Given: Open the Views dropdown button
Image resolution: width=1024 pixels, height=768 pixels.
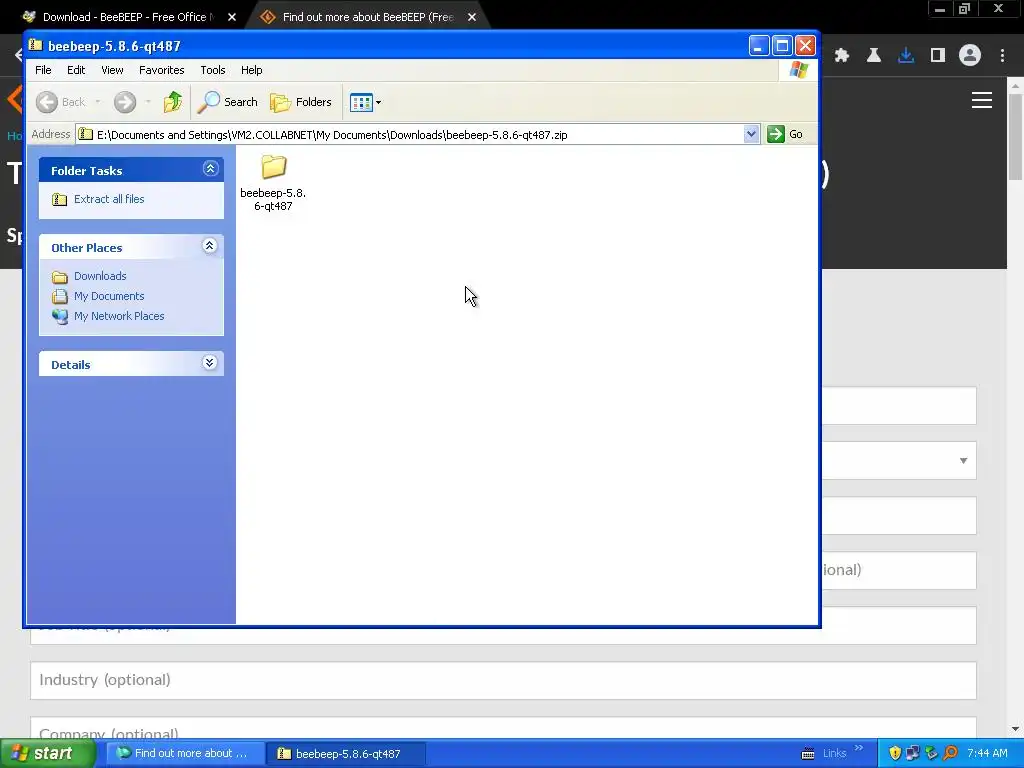Looking at the screenshot, I should coord(365,102).
